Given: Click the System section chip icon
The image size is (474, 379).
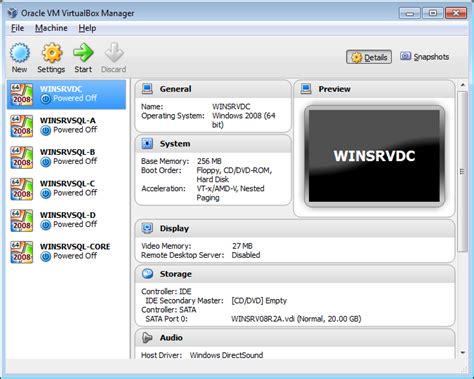Looking at the screenshot, I should pyautogui.click(x=147, y=143).
